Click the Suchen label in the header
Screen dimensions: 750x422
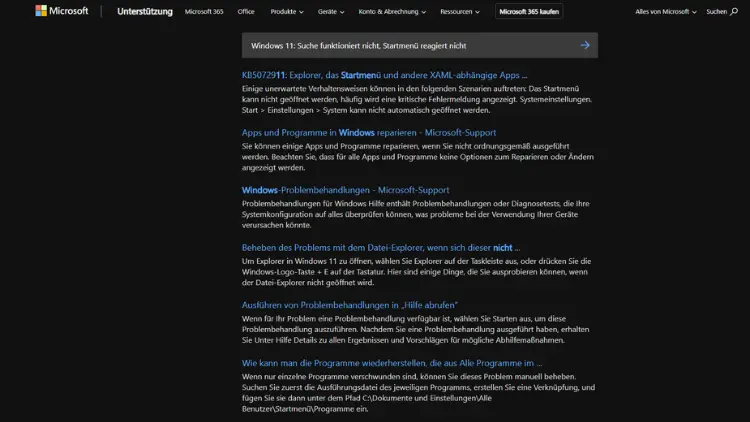[x=717, y=11]
